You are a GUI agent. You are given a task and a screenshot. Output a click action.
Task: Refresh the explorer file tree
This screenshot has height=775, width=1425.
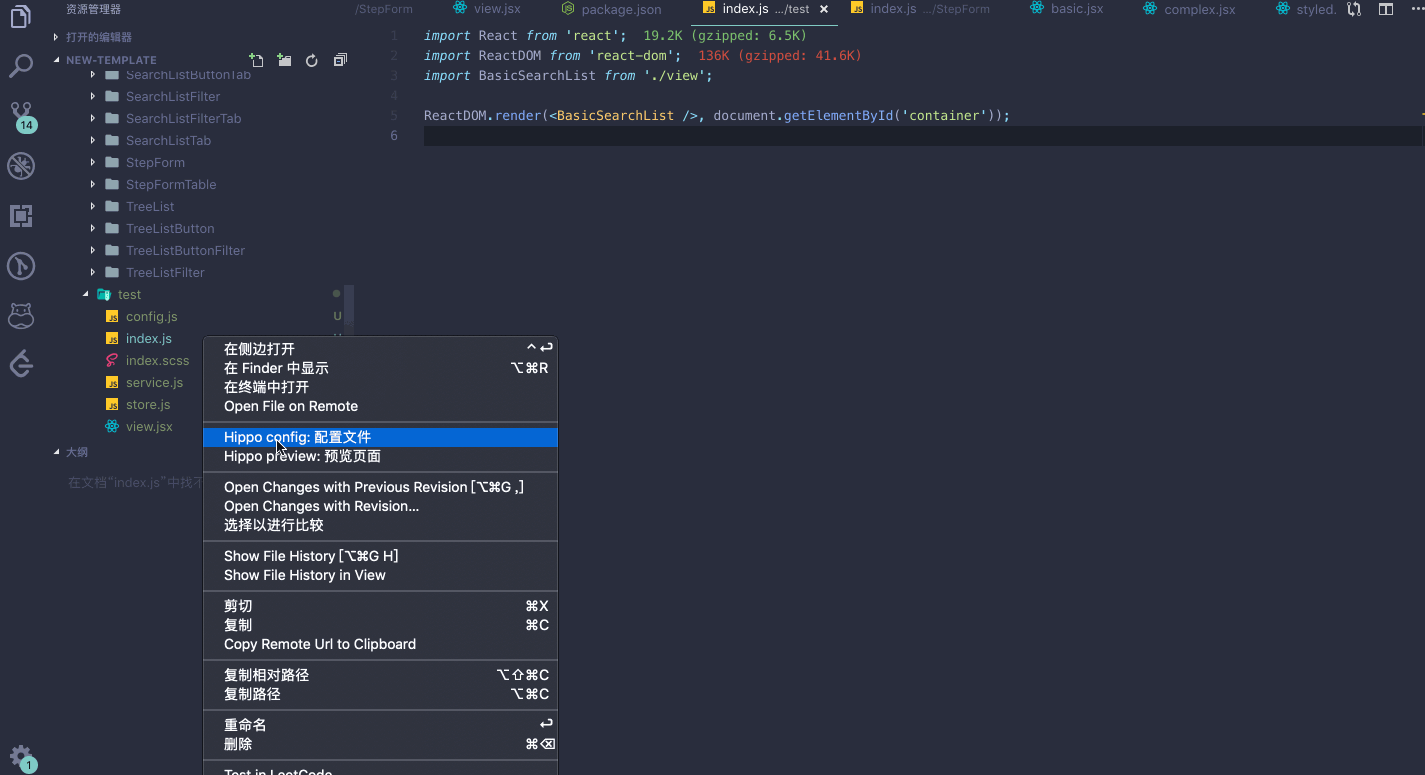(x=312, y=60)
